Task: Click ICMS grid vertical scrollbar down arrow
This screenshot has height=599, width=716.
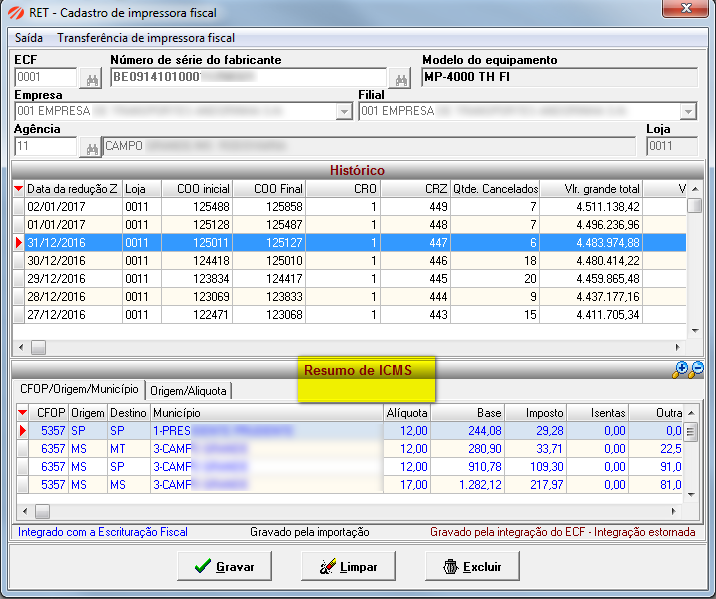Action: pos(691,494)
